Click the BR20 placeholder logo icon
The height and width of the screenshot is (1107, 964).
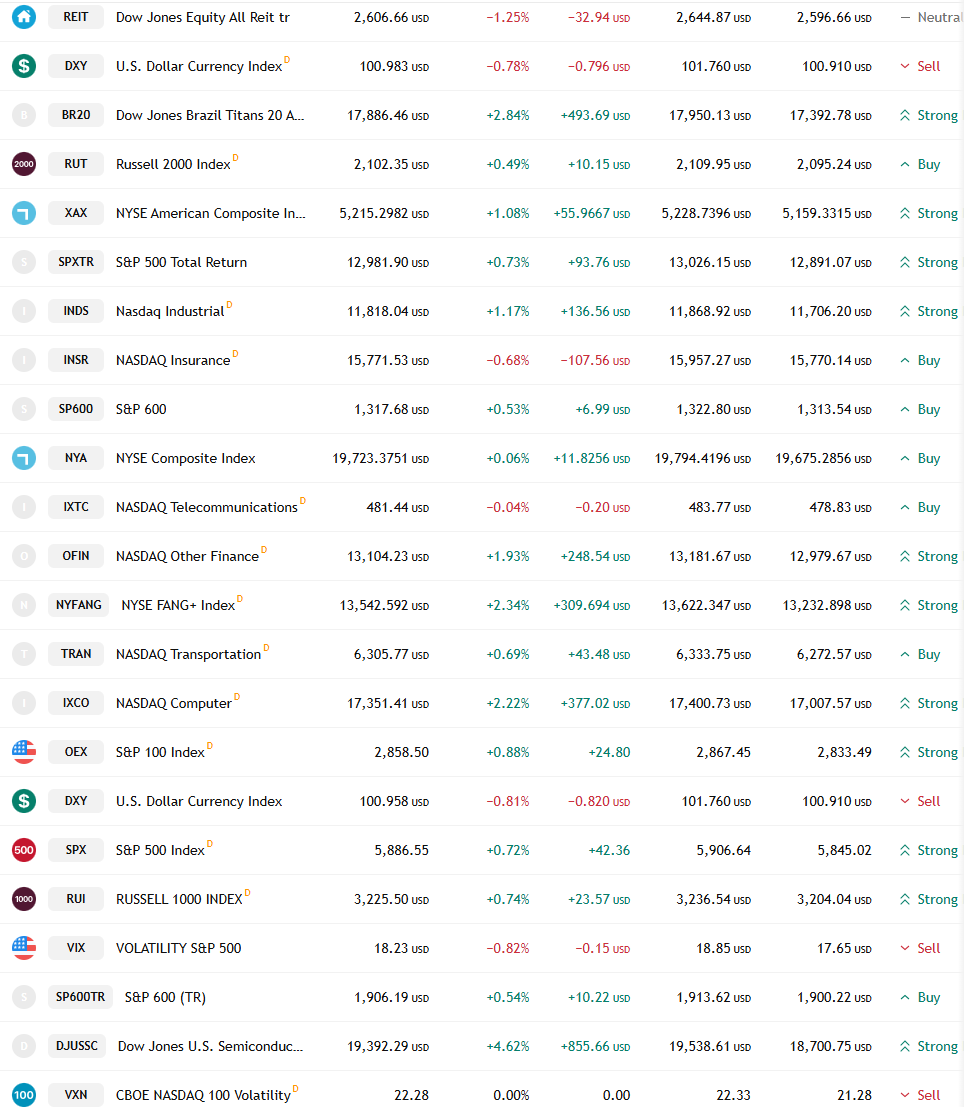(24, 114)
